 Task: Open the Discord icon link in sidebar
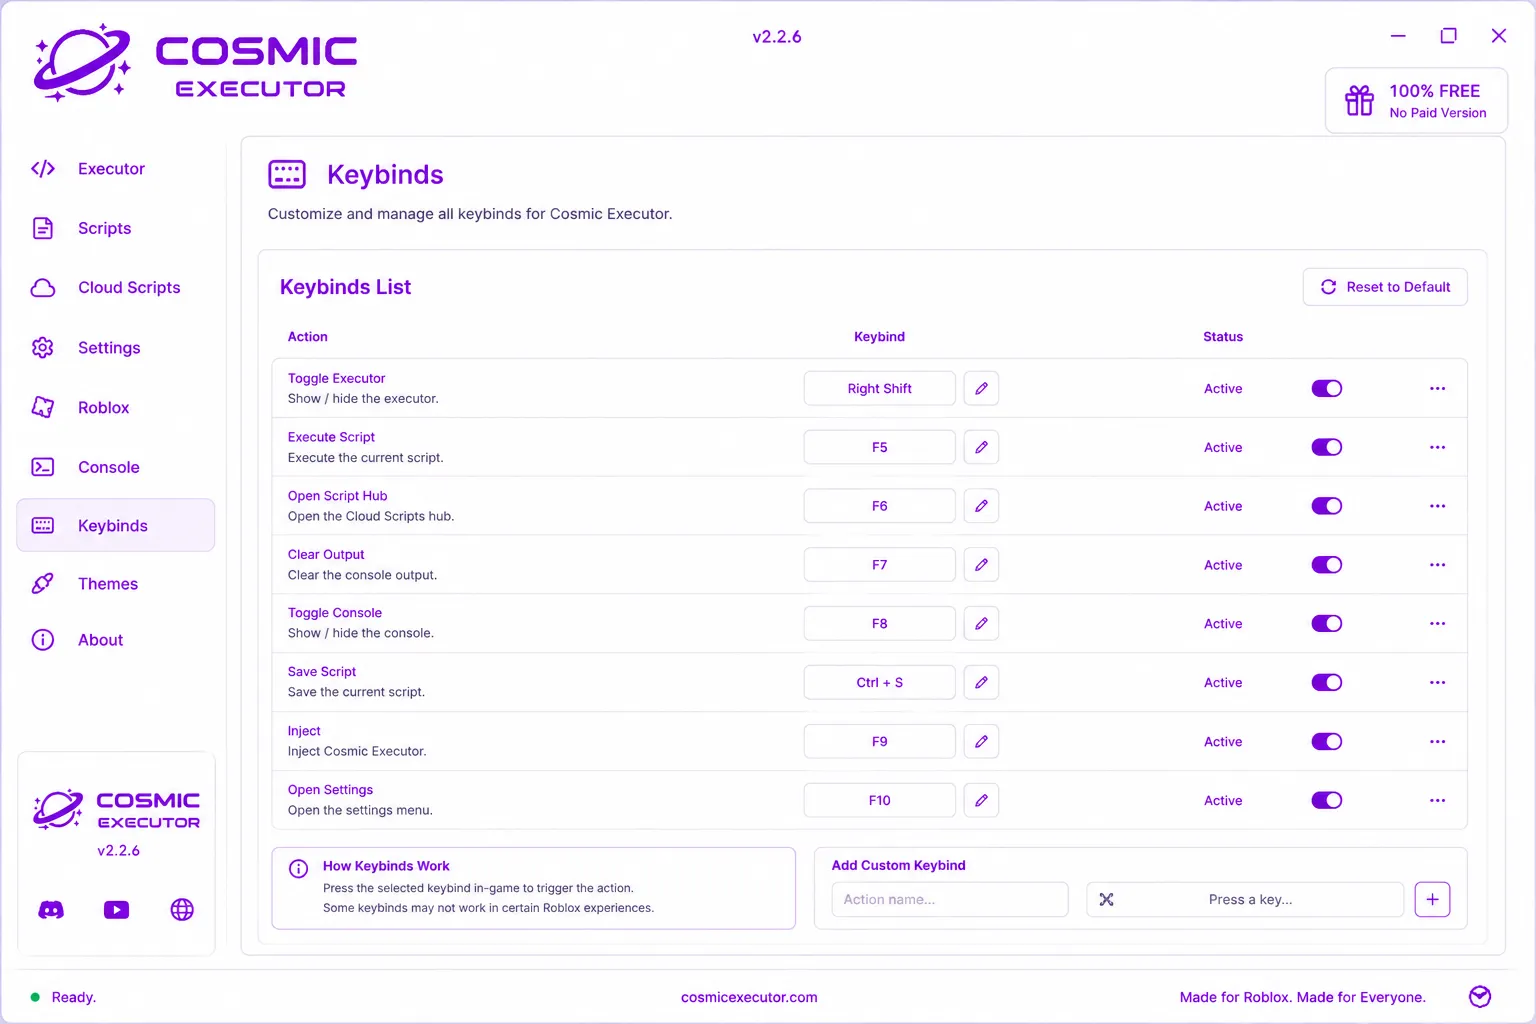click(x=51, y=910)
